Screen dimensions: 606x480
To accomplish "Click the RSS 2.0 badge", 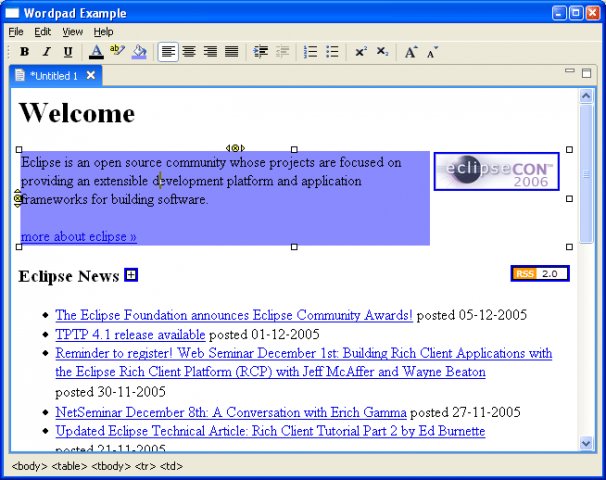I will coord(540,274).
